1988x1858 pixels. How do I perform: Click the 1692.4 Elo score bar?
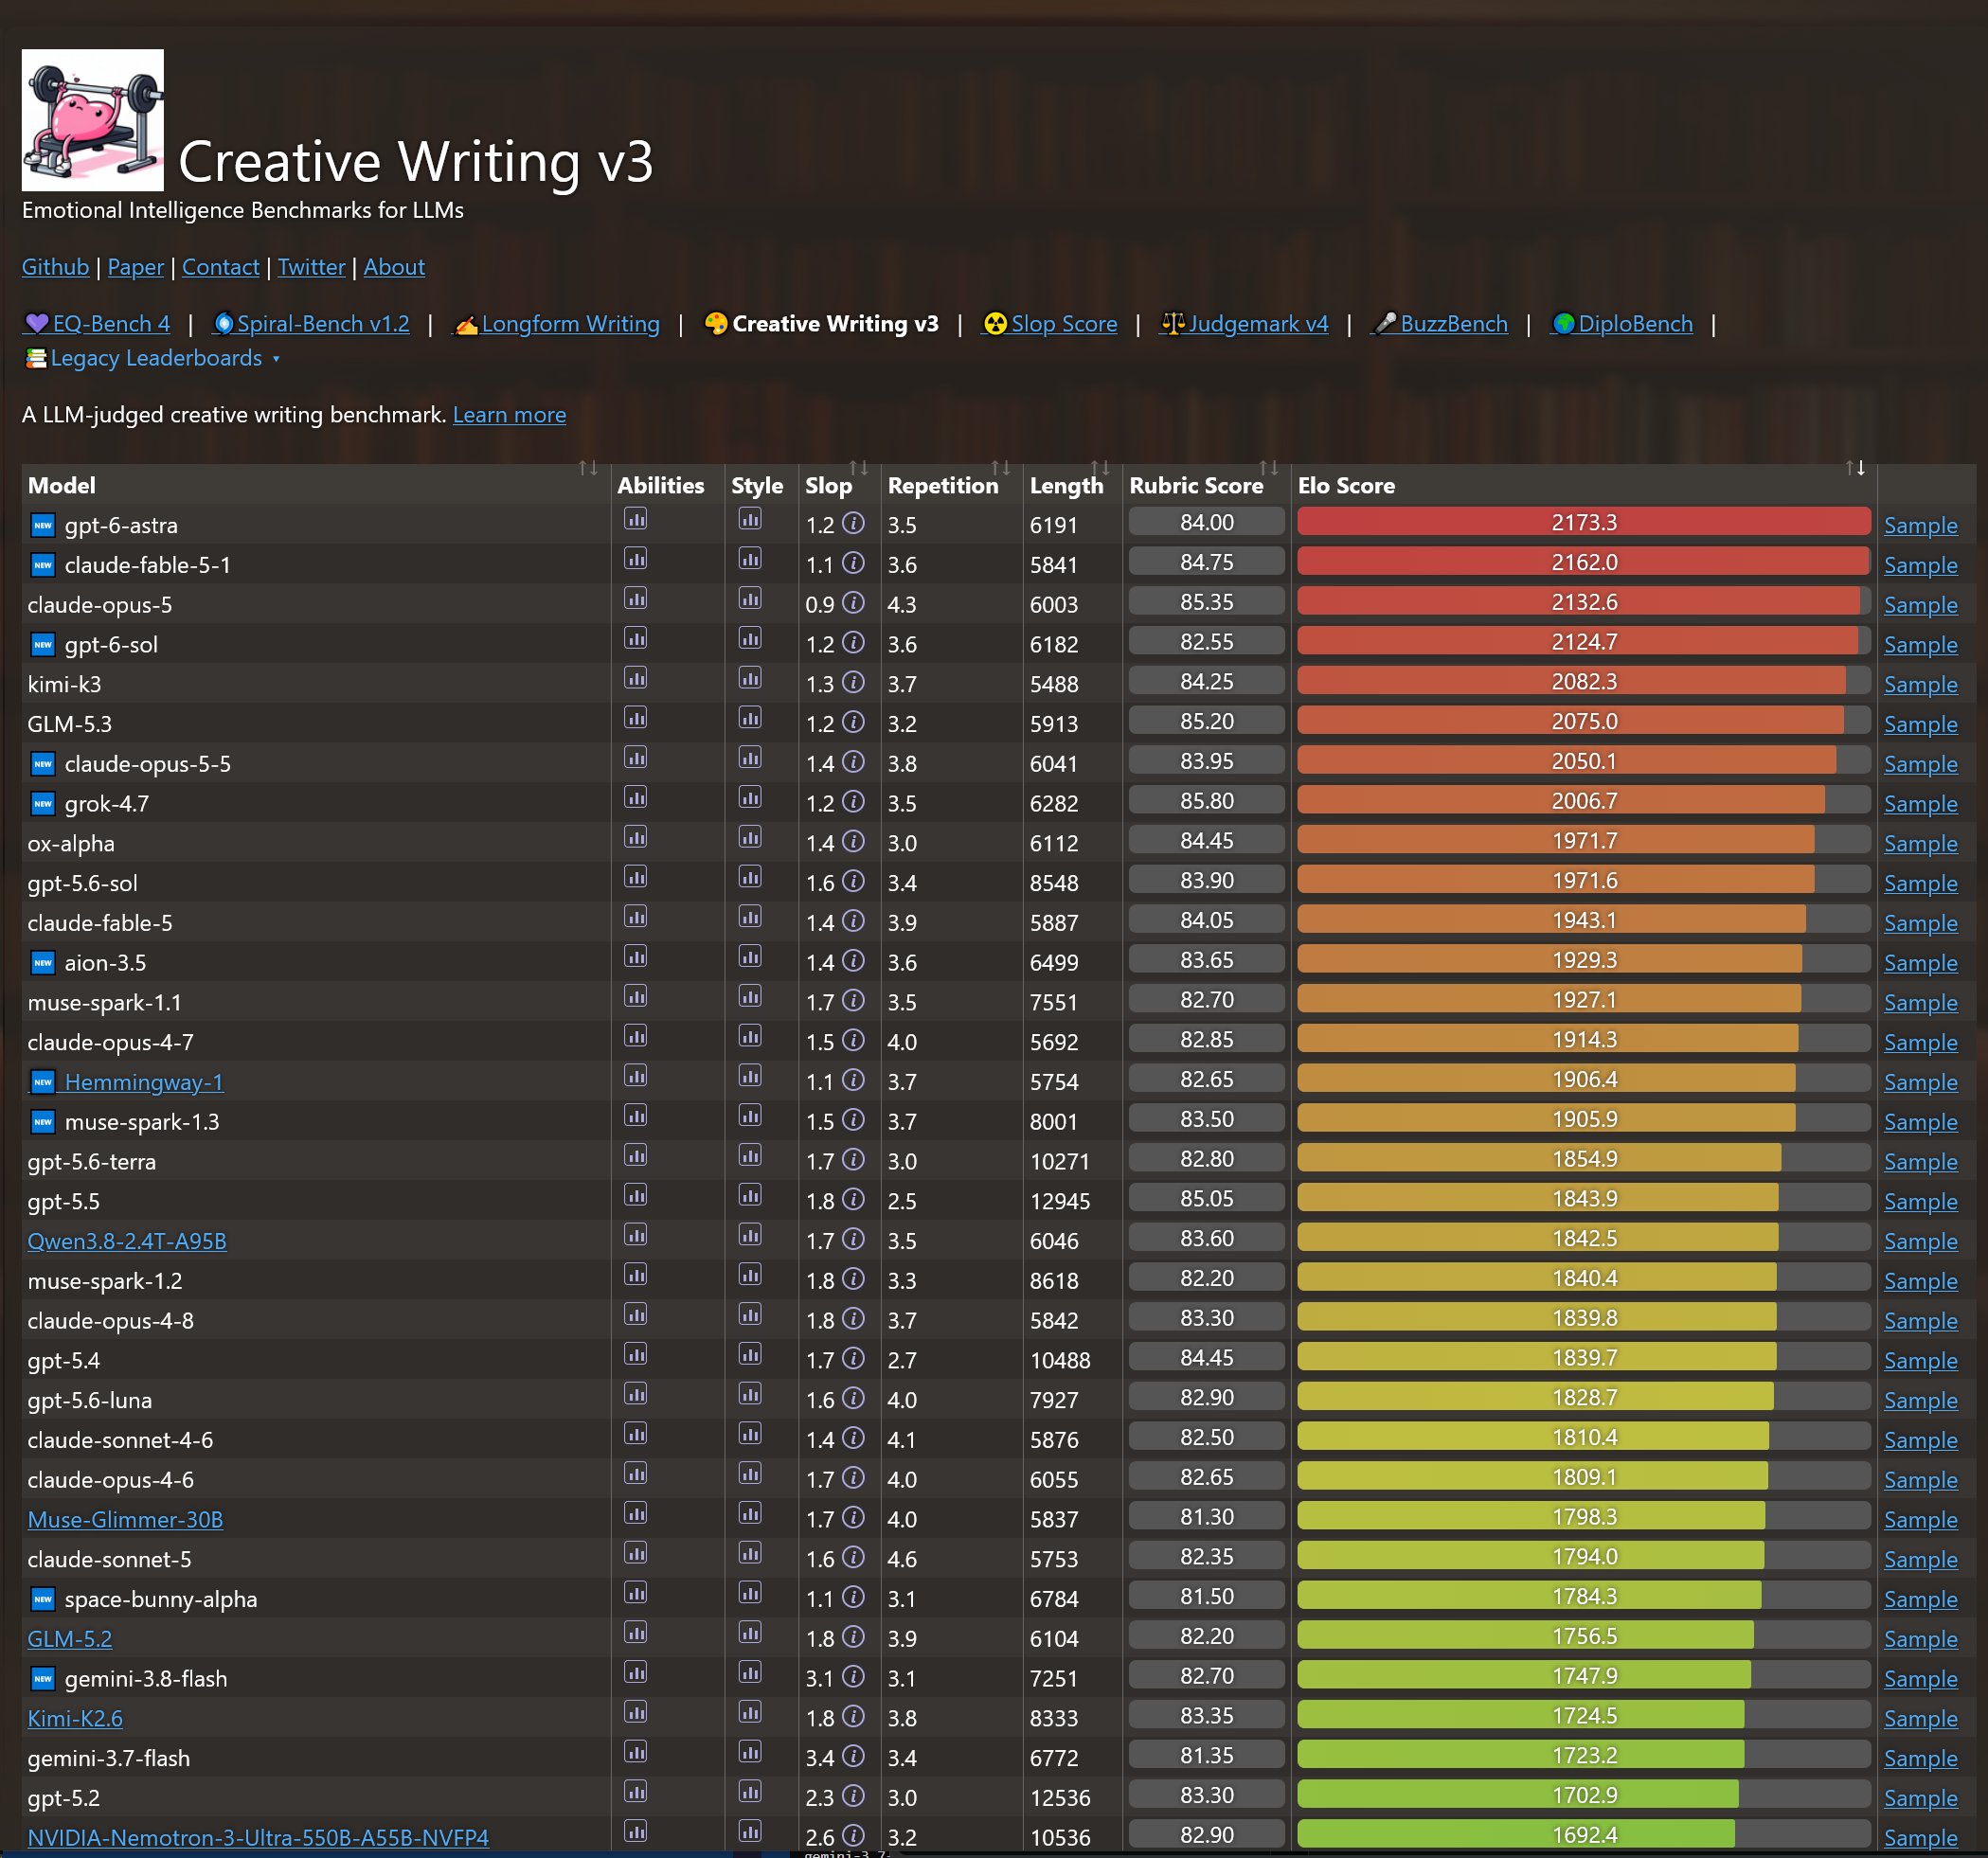click(x=1583, y=1835)
